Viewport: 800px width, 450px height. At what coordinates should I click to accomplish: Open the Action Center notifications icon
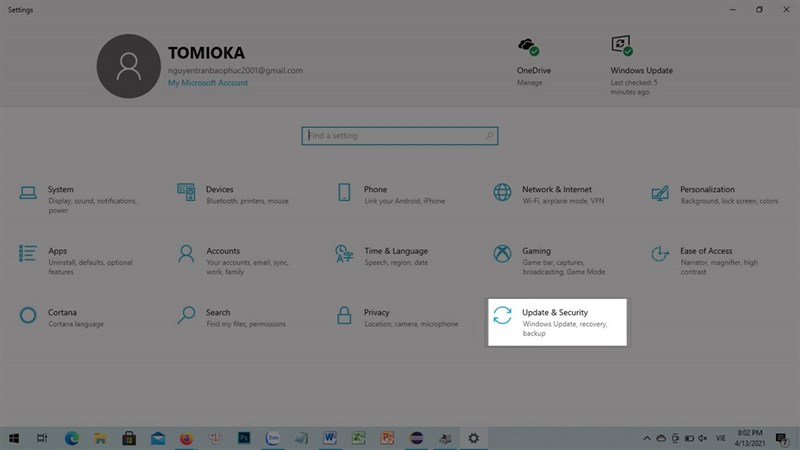tap(781, 438)
